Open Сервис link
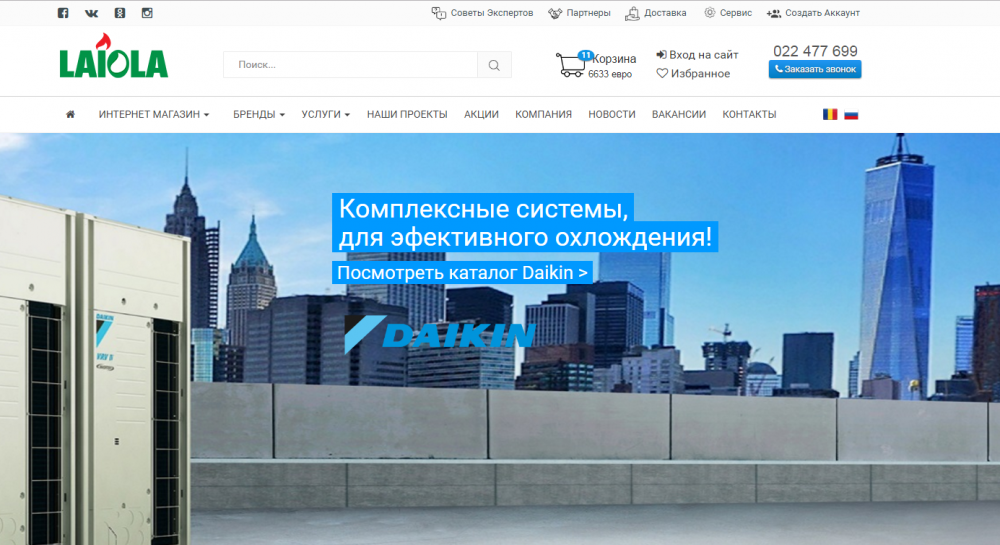 (735, 13)
